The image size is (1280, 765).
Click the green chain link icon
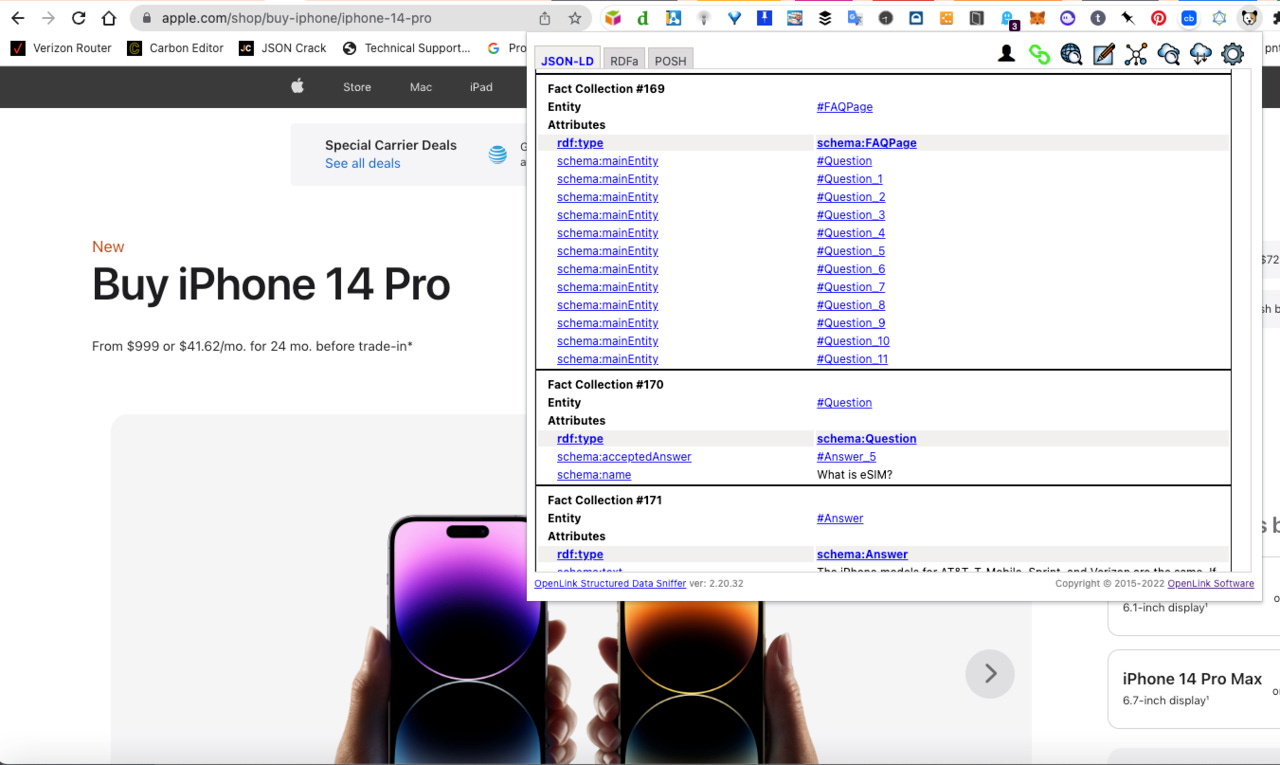click(x=1039, y=55)
